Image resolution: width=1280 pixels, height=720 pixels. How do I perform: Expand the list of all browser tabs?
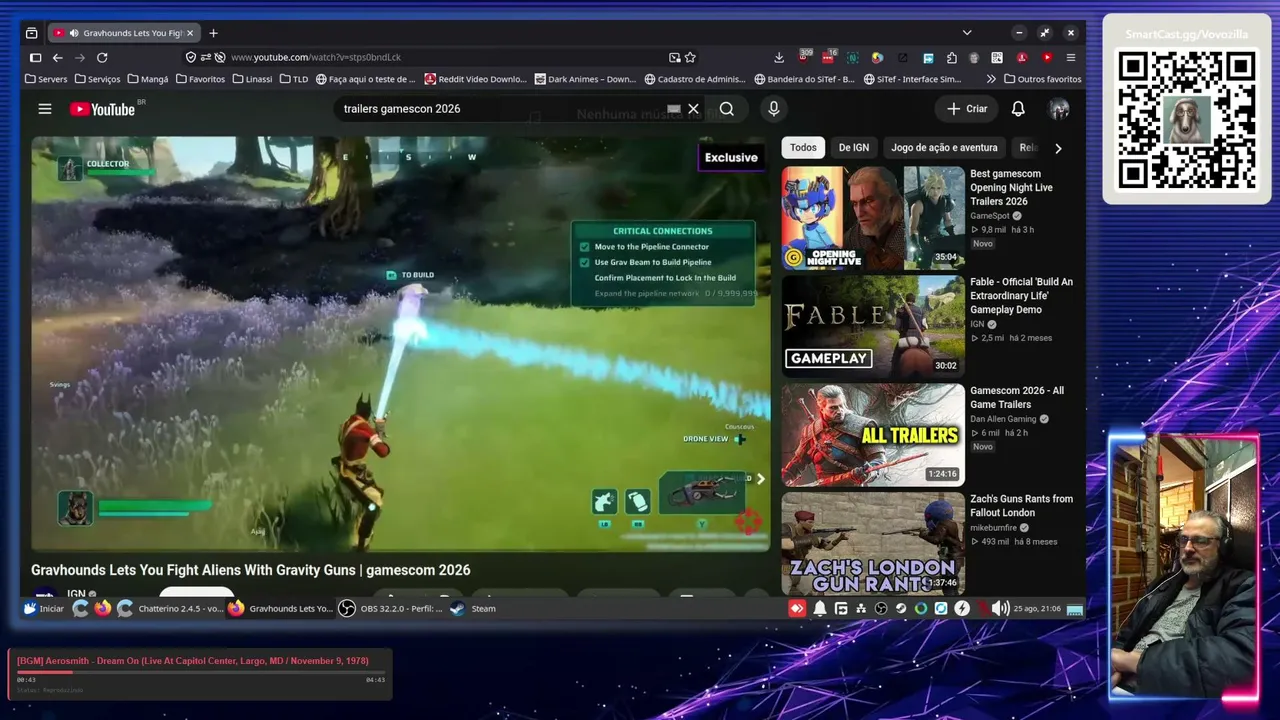point(967,33)
